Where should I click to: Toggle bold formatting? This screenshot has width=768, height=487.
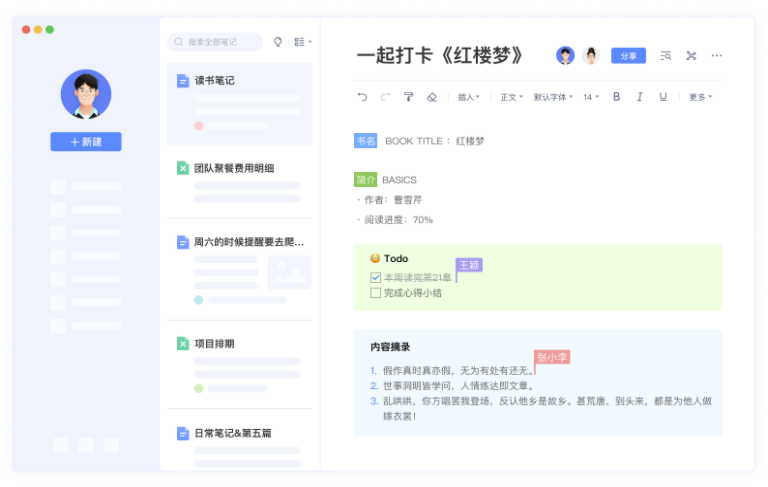(x=617, y=97)
